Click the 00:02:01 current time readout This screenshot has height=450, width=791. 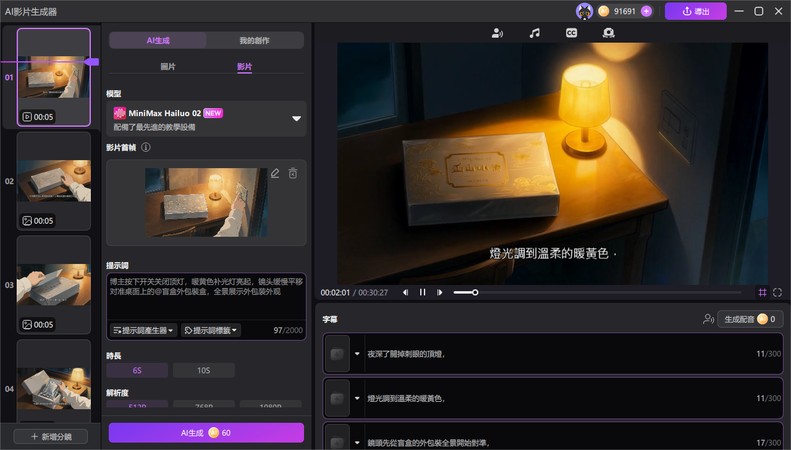[335, 293]
